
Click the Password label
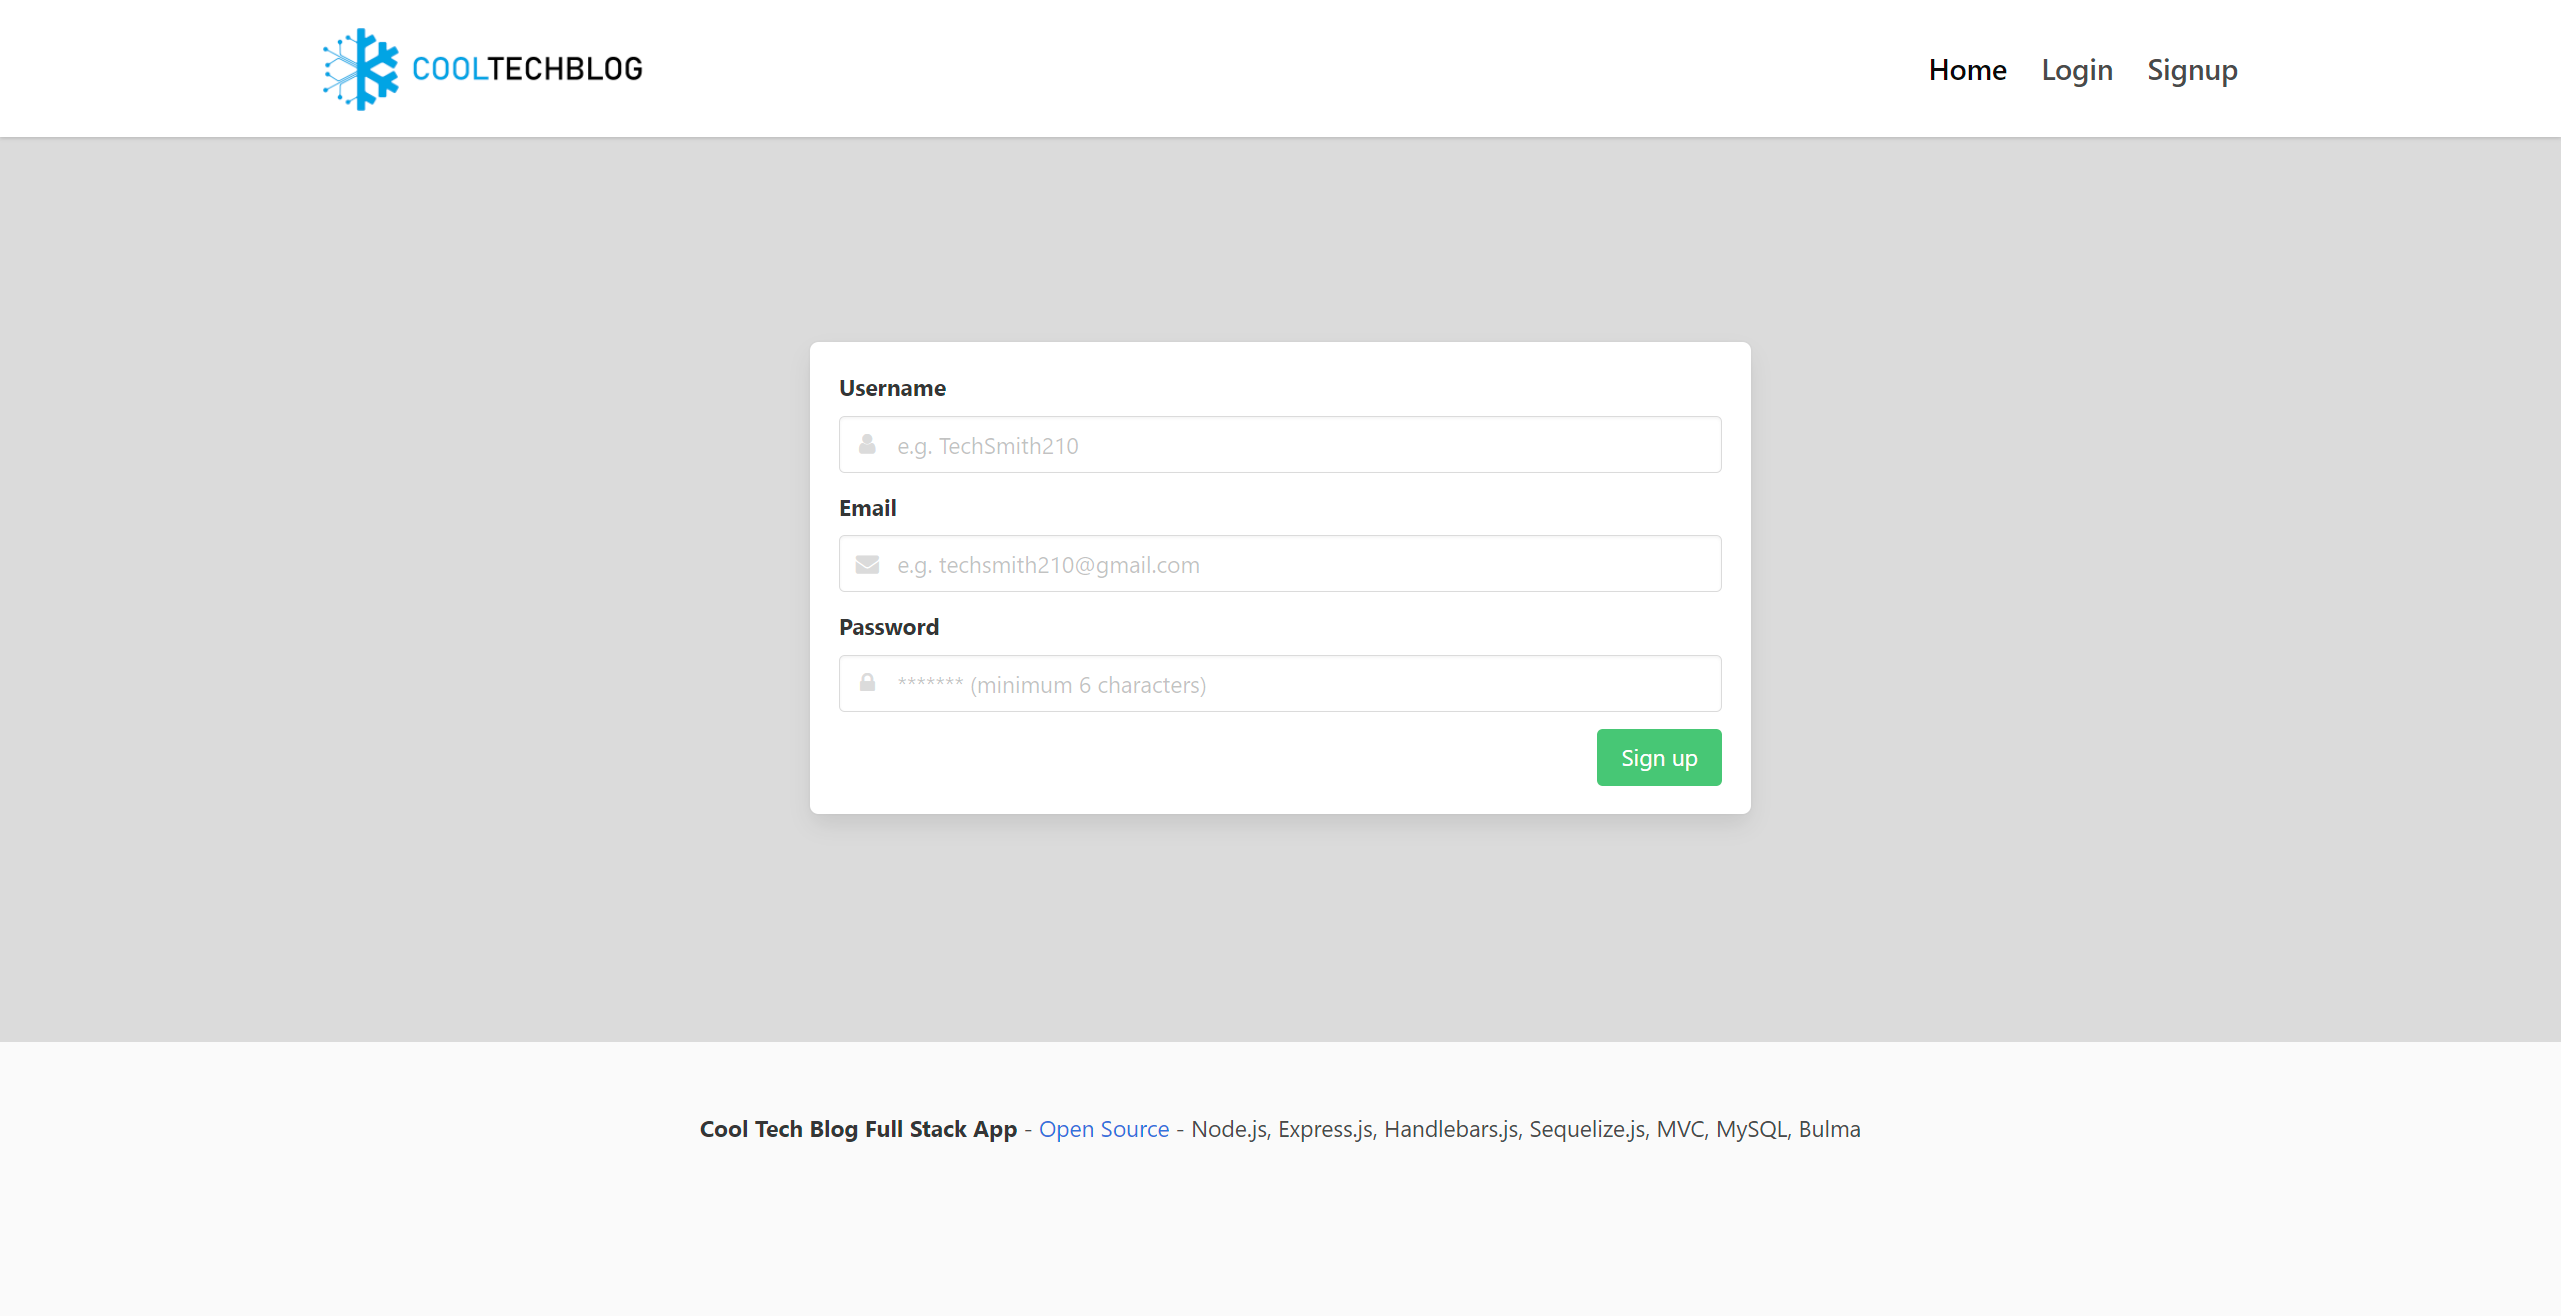pyautogui.click(x=888, y=627)
